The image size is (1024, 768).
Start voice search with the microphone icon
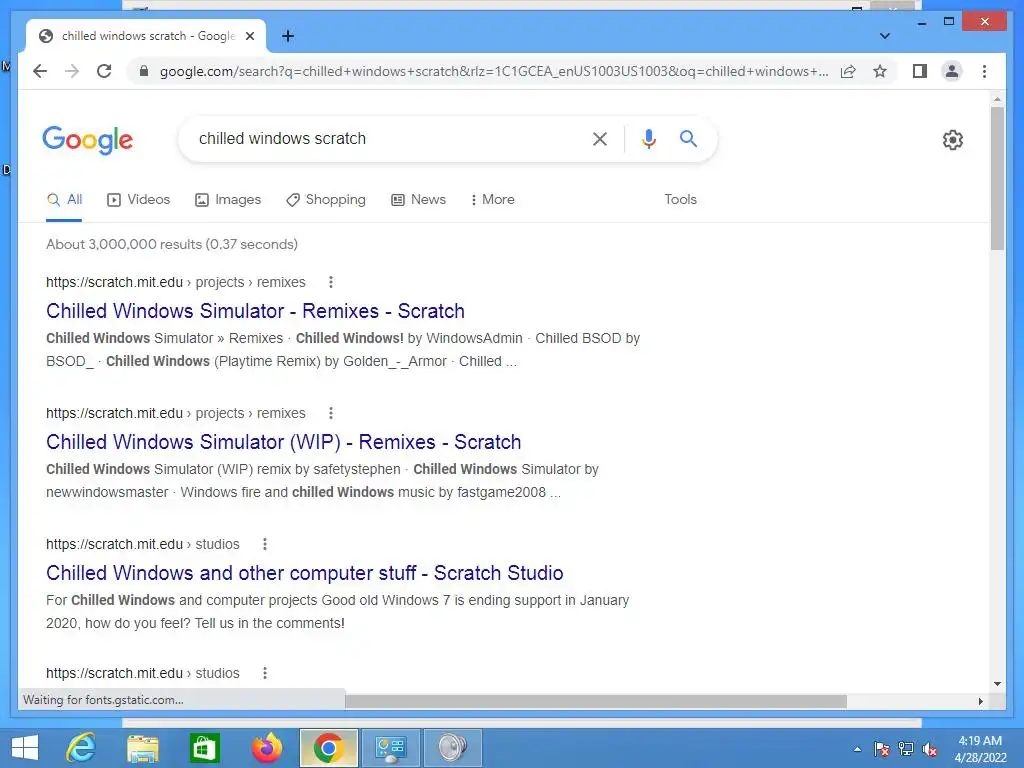(x=648, y=138)
